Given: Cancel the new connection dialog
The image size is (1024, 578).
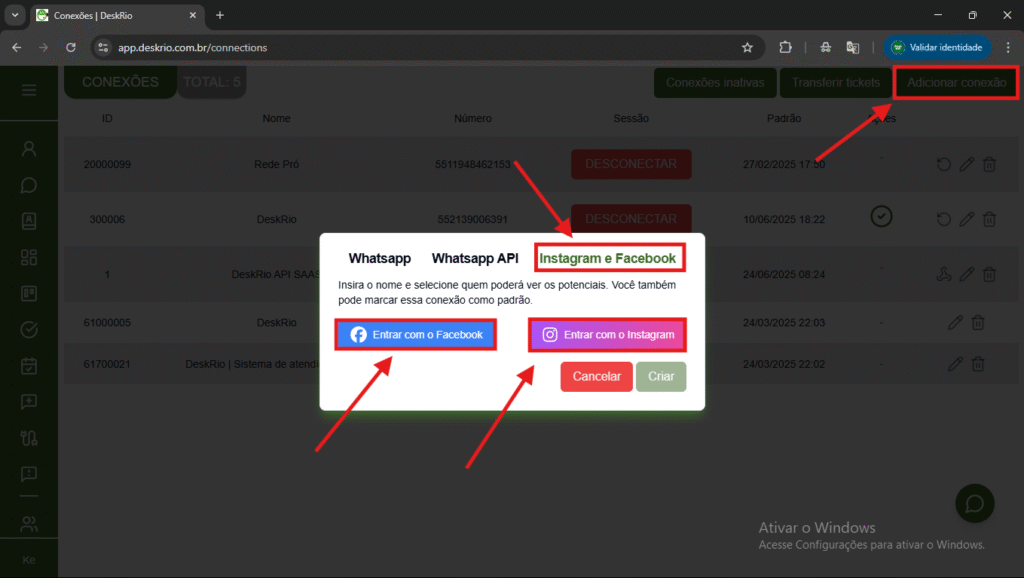Looking at the screenshot, I should tap(596, 377).
